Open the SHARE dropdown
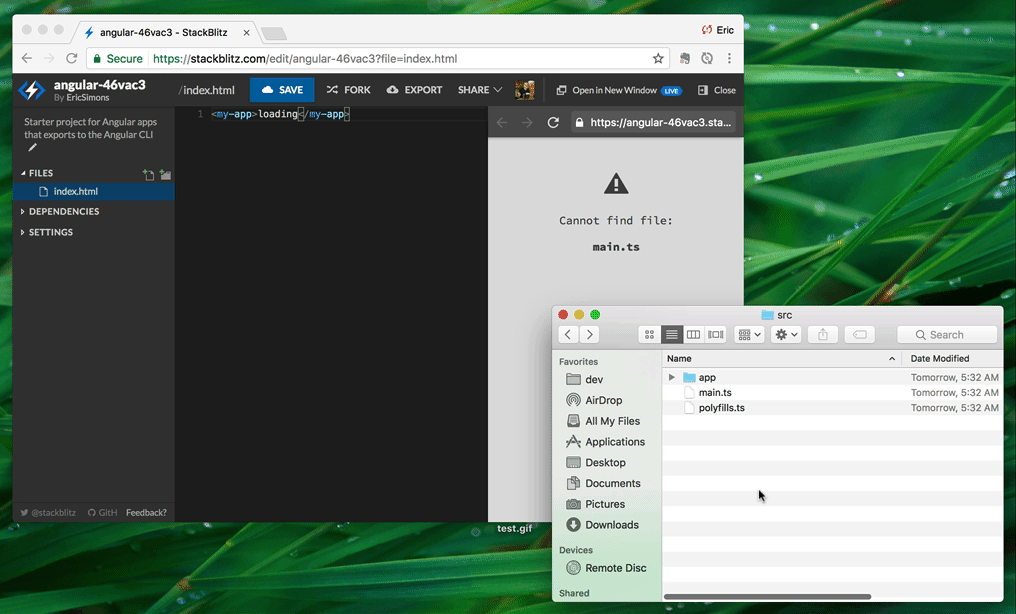Image resolution: width=1016 pixels, height=614 pixels. pyautogui.click(x=479, y=89)
